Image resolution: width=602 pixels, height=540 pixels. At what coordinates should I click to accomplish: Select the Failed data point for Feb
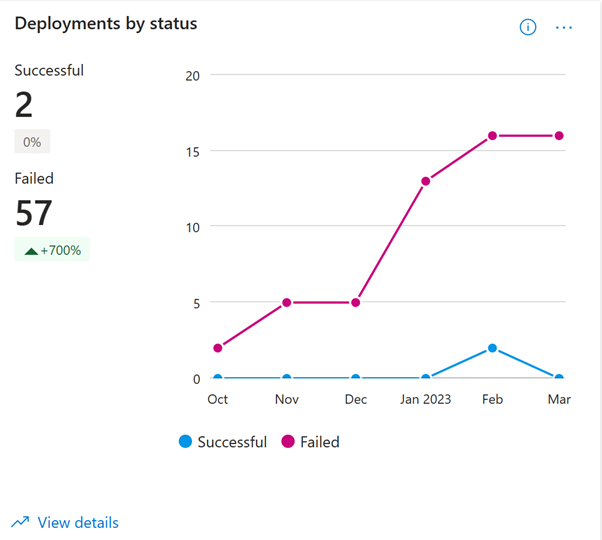[x=493, y=136]
